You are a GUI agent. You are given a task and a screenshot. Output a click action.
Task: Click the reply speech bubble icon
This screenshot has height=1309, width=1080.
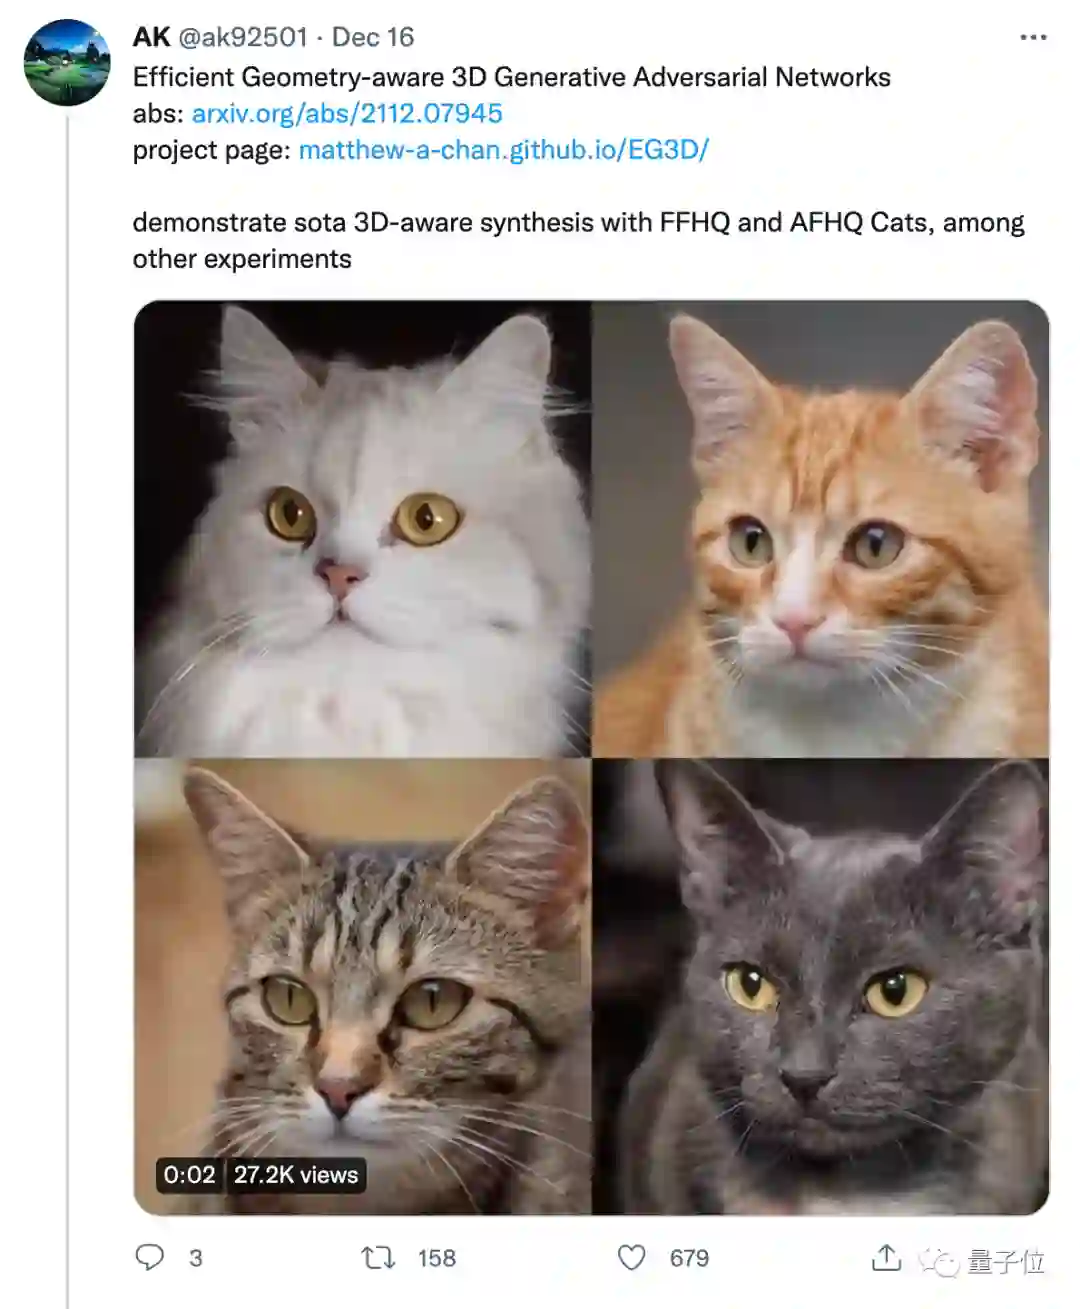pyautogui.click(x=149, y=1256)
